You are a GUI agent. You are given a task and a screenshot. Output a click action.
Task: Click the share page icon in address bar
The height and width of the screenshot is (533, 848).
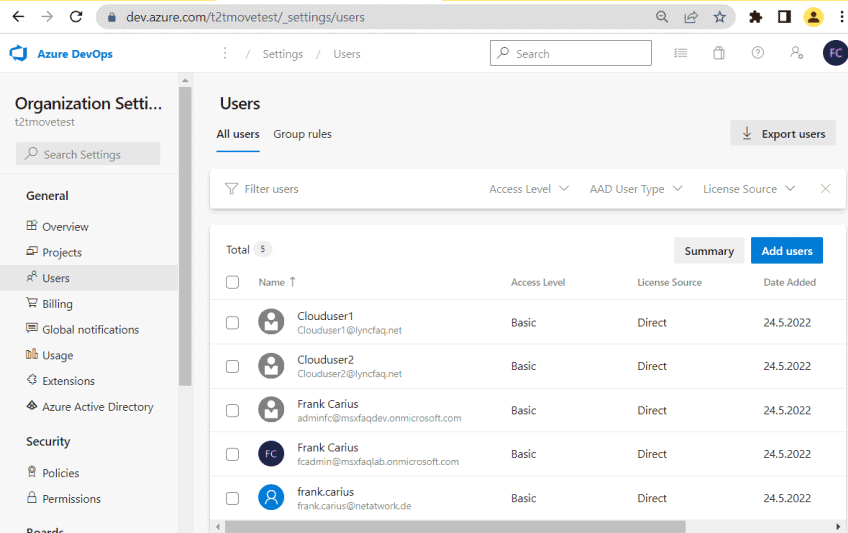point(691,17)
